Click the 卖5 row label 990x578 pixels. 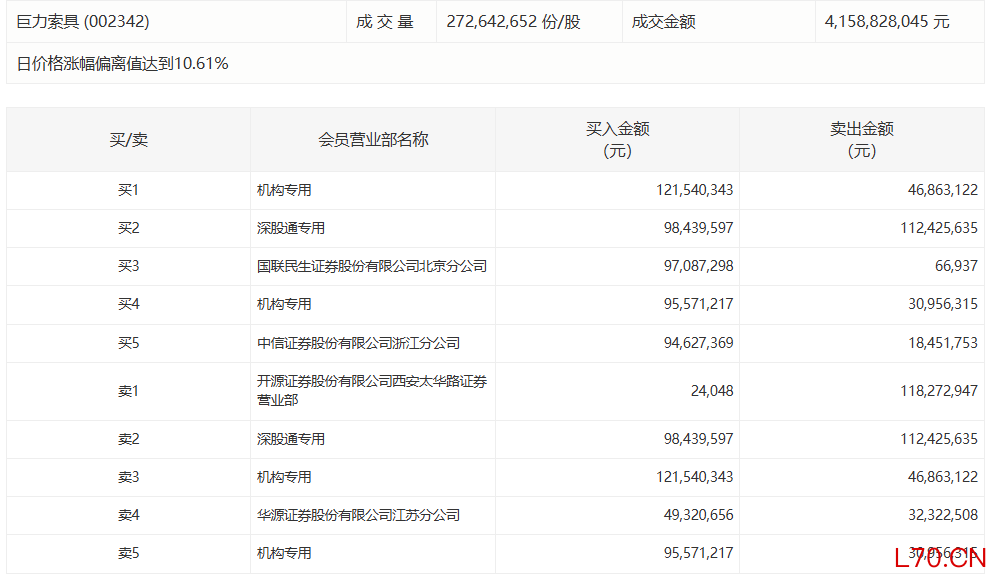(x=128, y=553)
